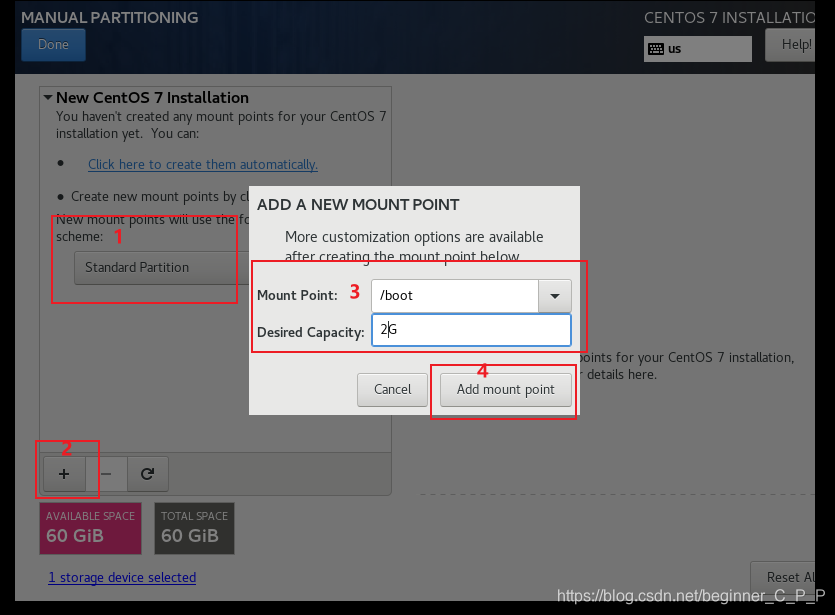The image size is (835, 615).
Task: Click here to create them automatically link
Action: 203,165
